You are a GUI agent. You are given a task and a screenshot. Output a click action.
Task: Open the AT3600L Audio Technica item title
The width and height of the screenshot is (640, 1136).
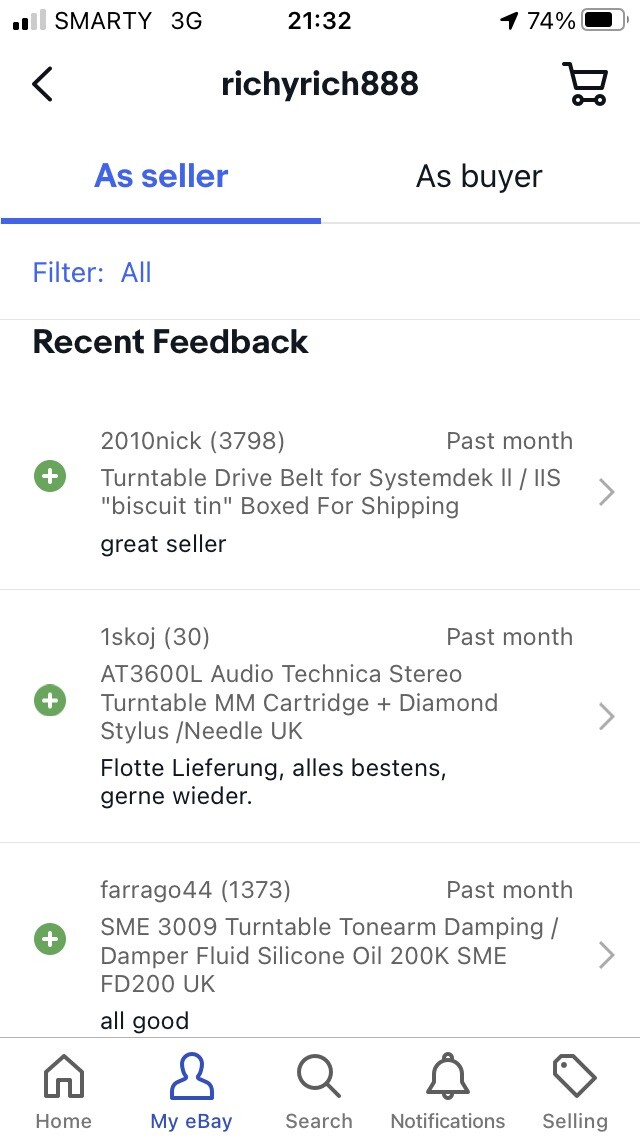click(299, 702)
